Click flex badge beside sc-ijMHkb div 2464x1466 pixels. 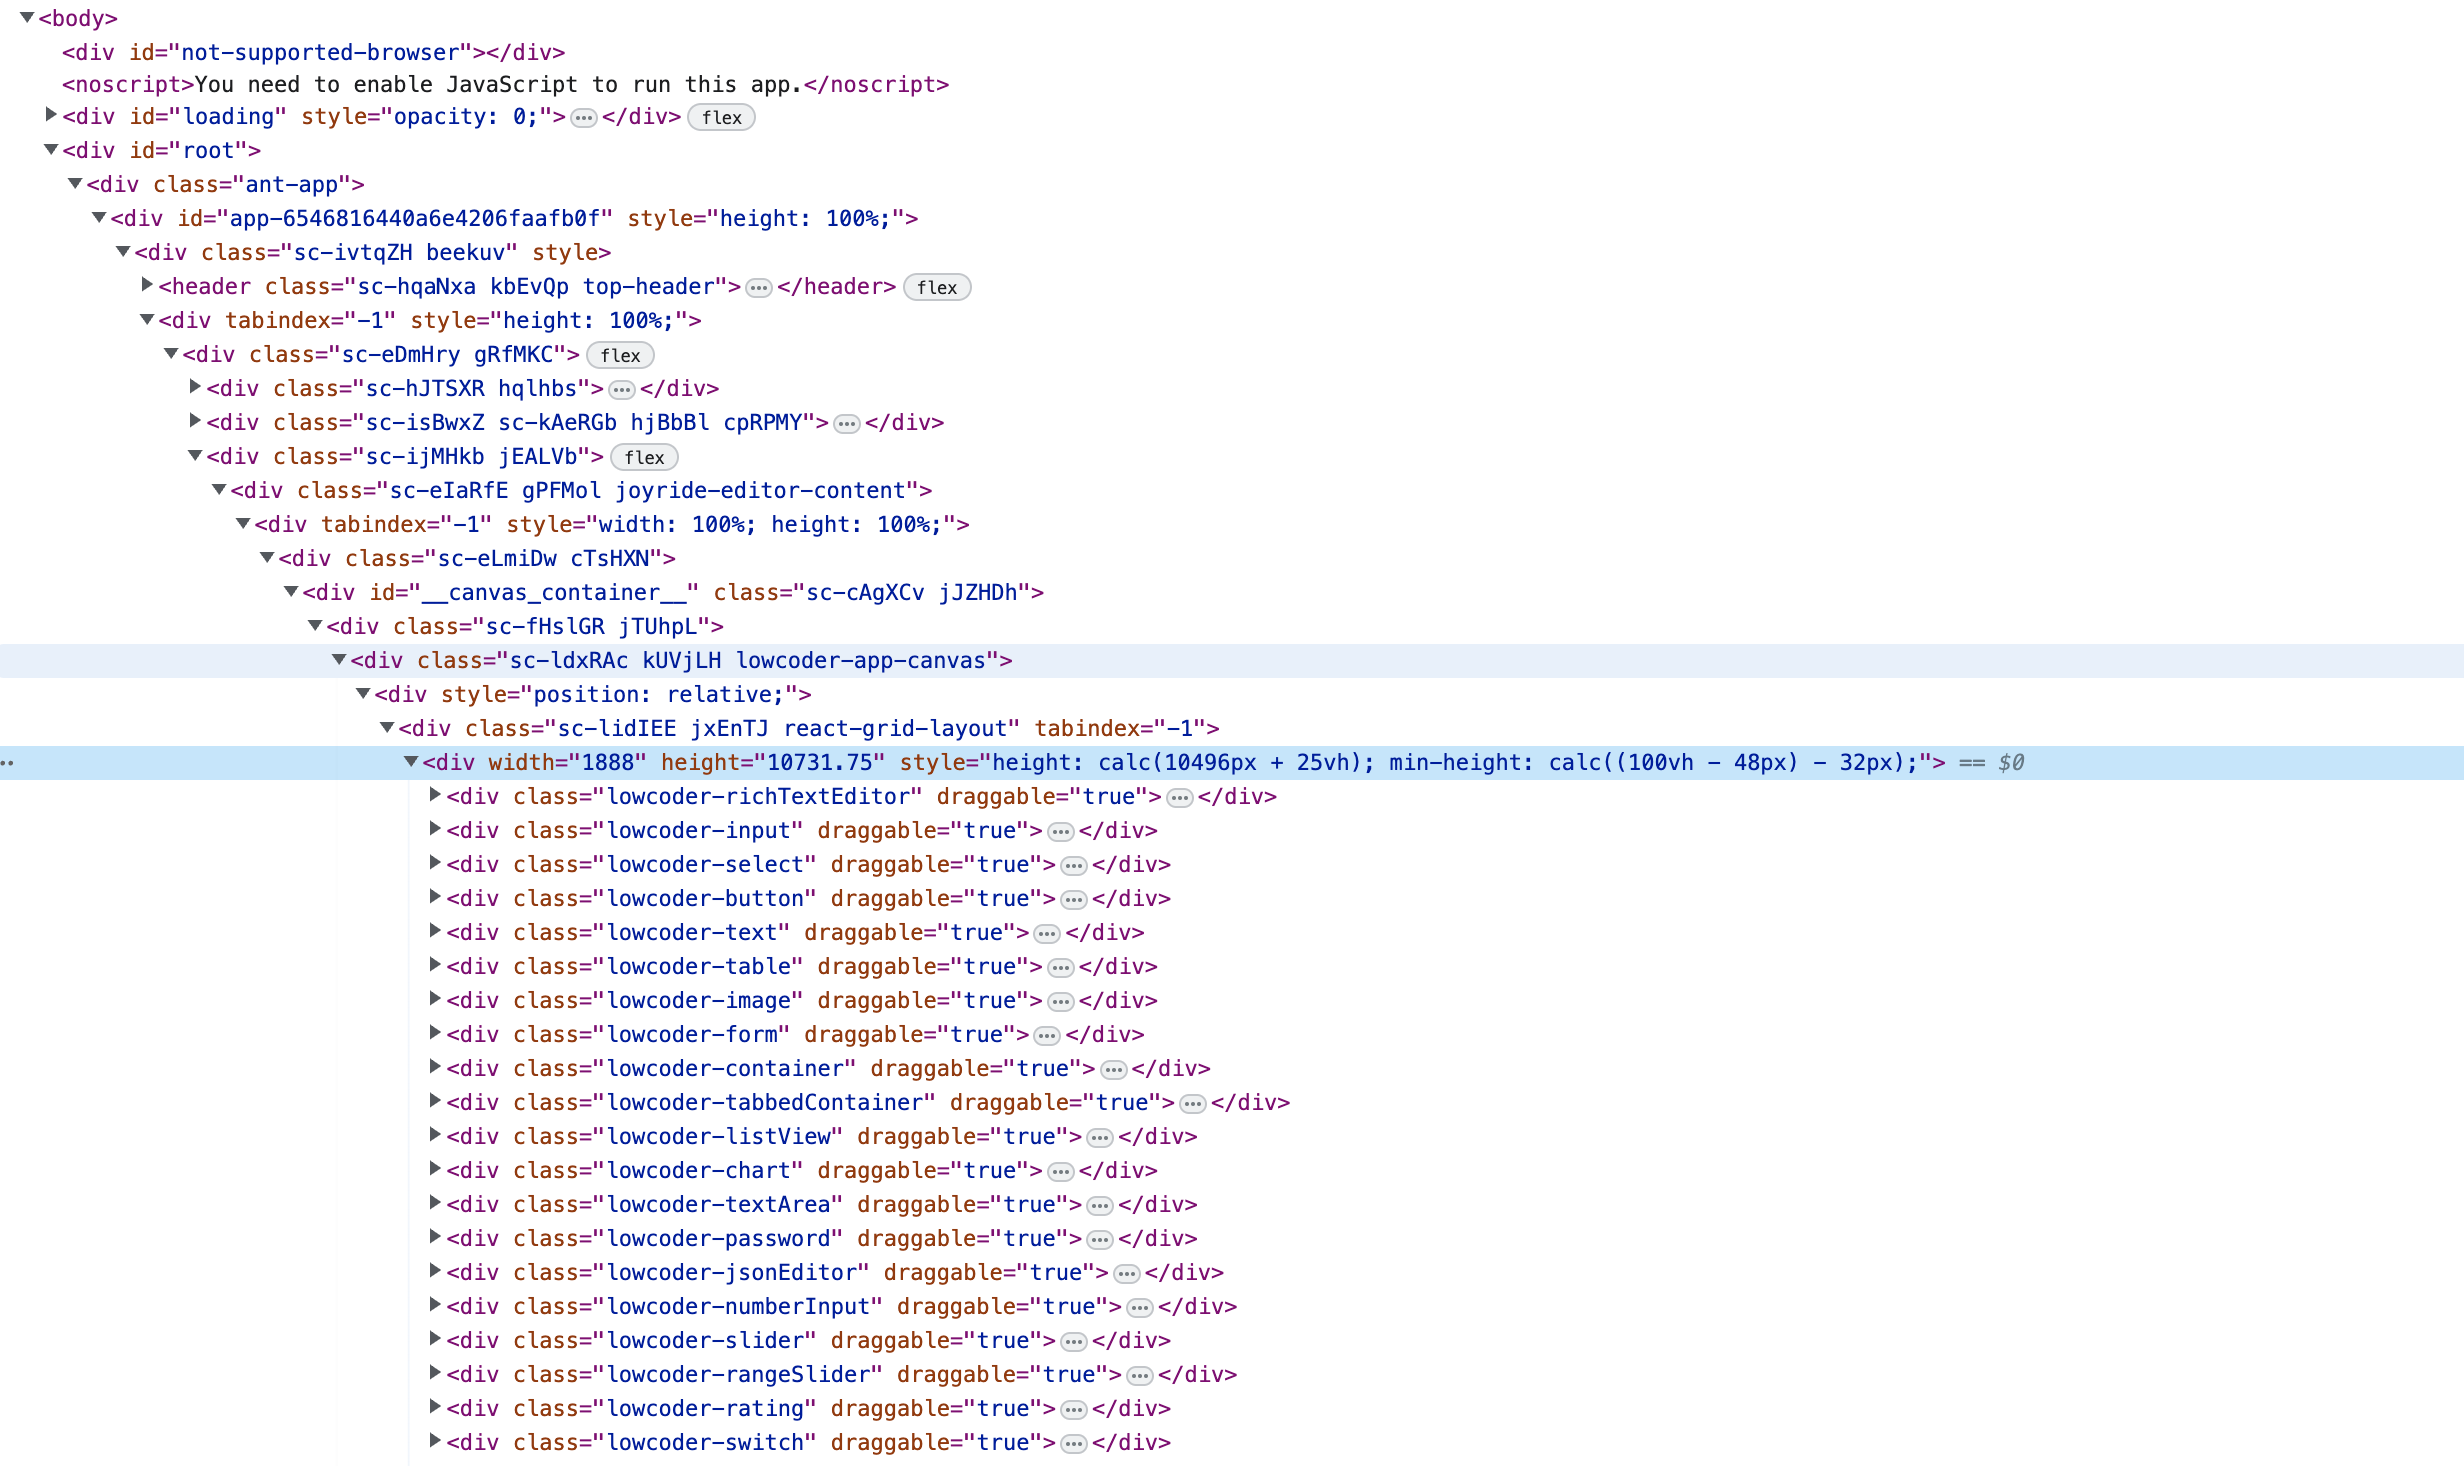pyautogui.click(x=644, y=458)
